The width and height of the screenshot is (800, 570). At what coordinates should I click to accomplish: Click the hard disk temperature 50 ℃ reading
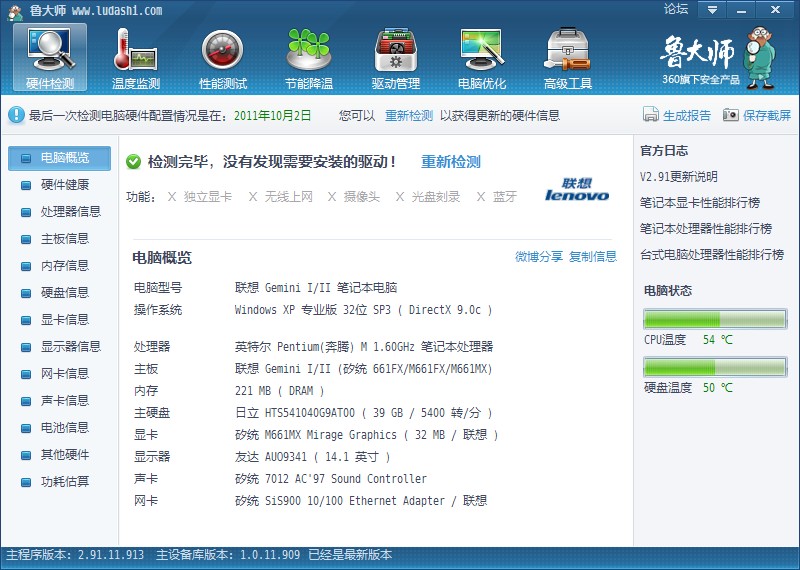tap(717, 388)
